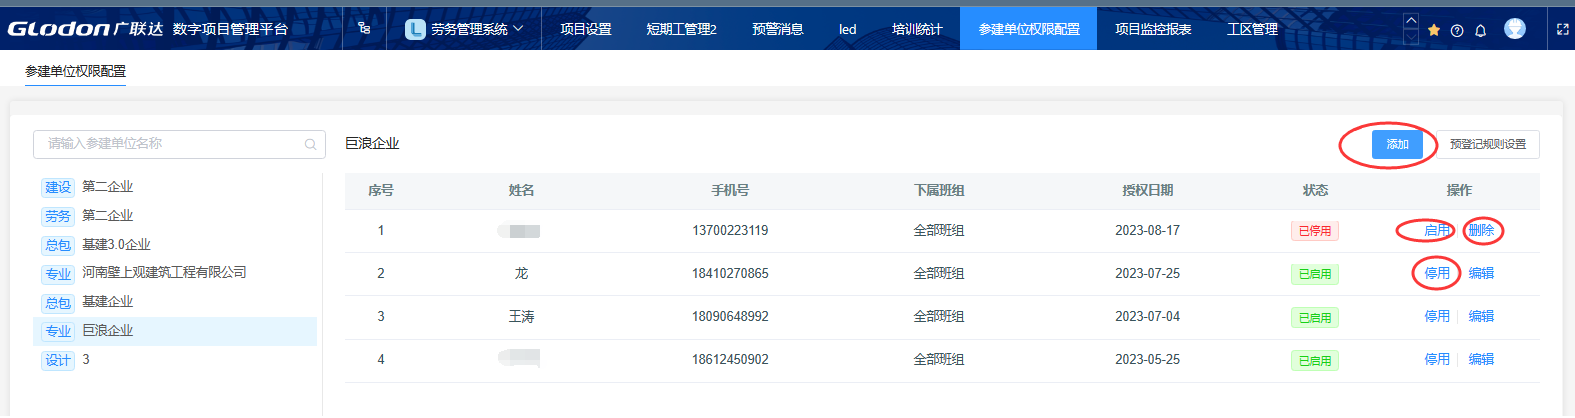Screen dimensions: 1575x418
Task: Click 停用 for 龙 row
Action: point(1437,273)
